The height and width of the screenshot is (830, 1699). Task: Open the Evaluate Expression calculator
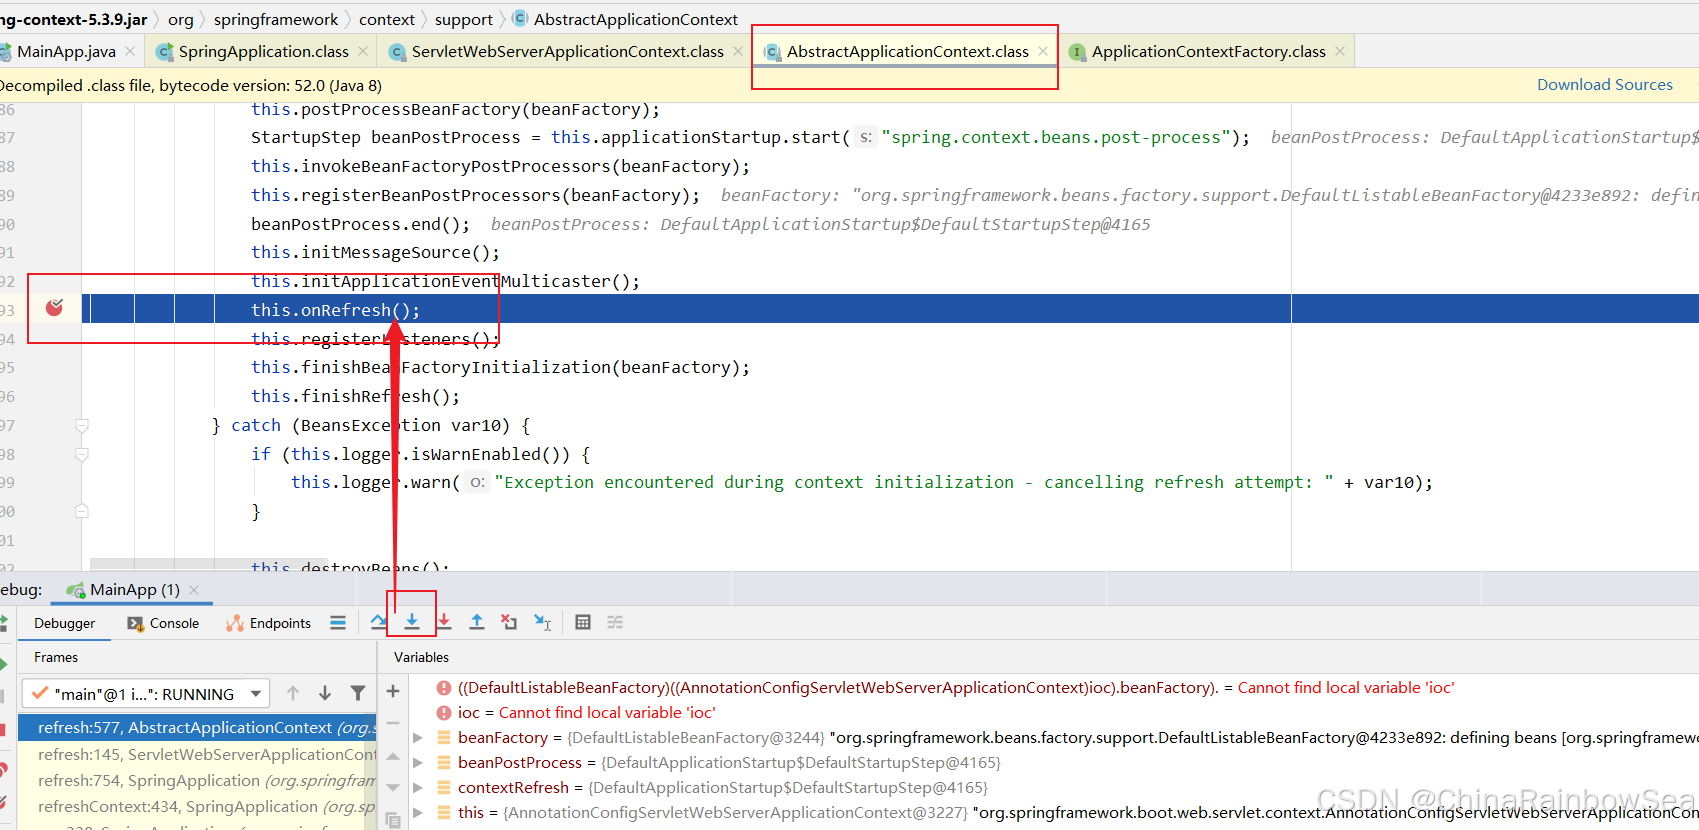point(583,622)
